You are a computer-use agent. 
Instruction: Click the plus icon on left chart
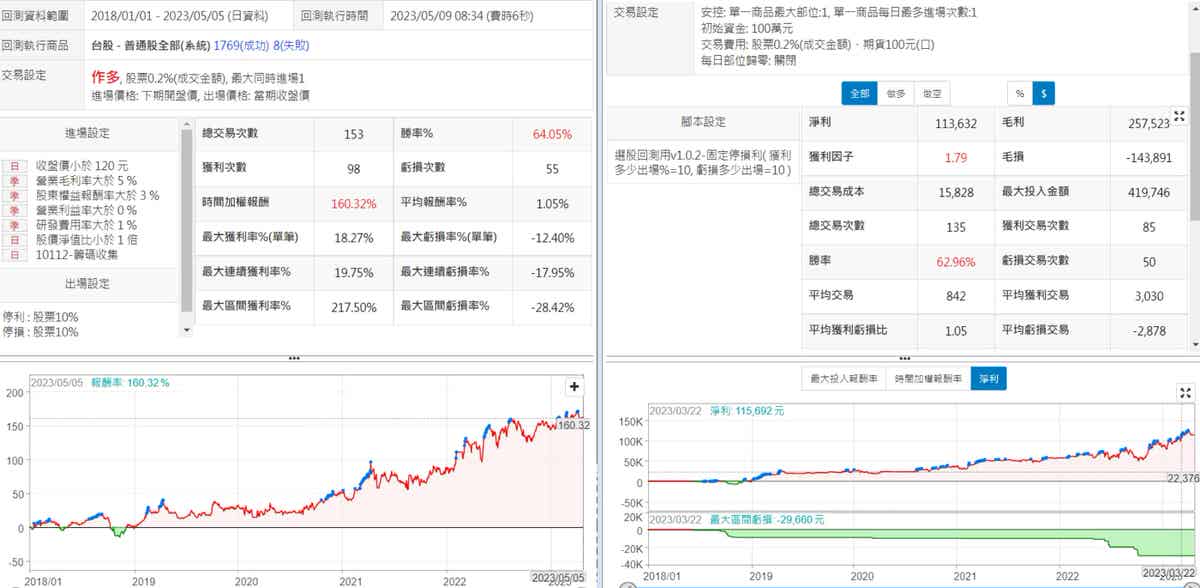click(x=575, y=386)
